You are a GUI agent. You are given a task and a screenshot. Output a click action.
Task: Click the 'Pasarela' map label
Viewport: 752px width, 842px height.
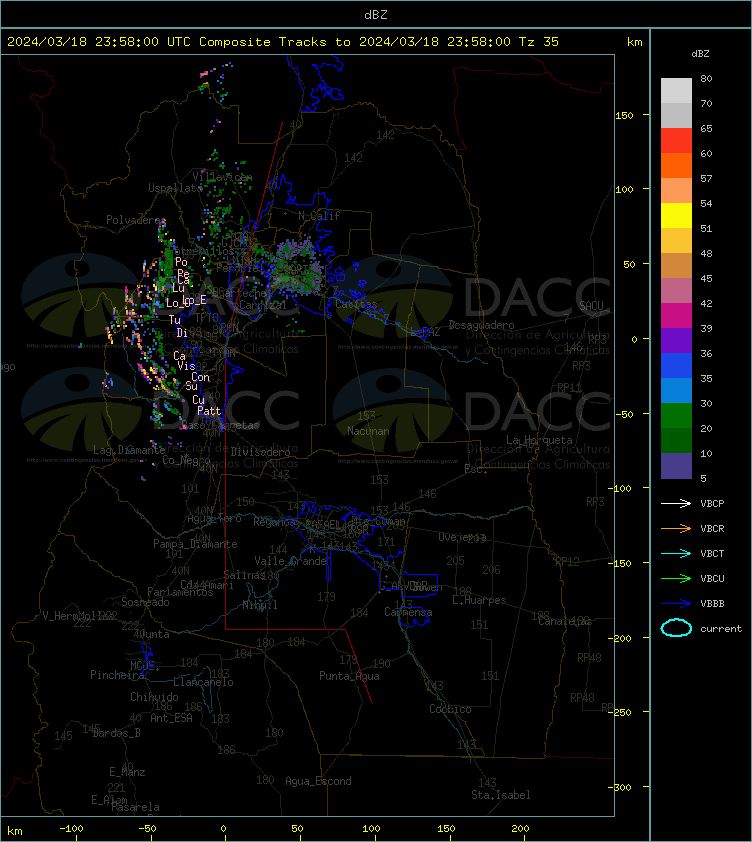(x=135, y=807)
